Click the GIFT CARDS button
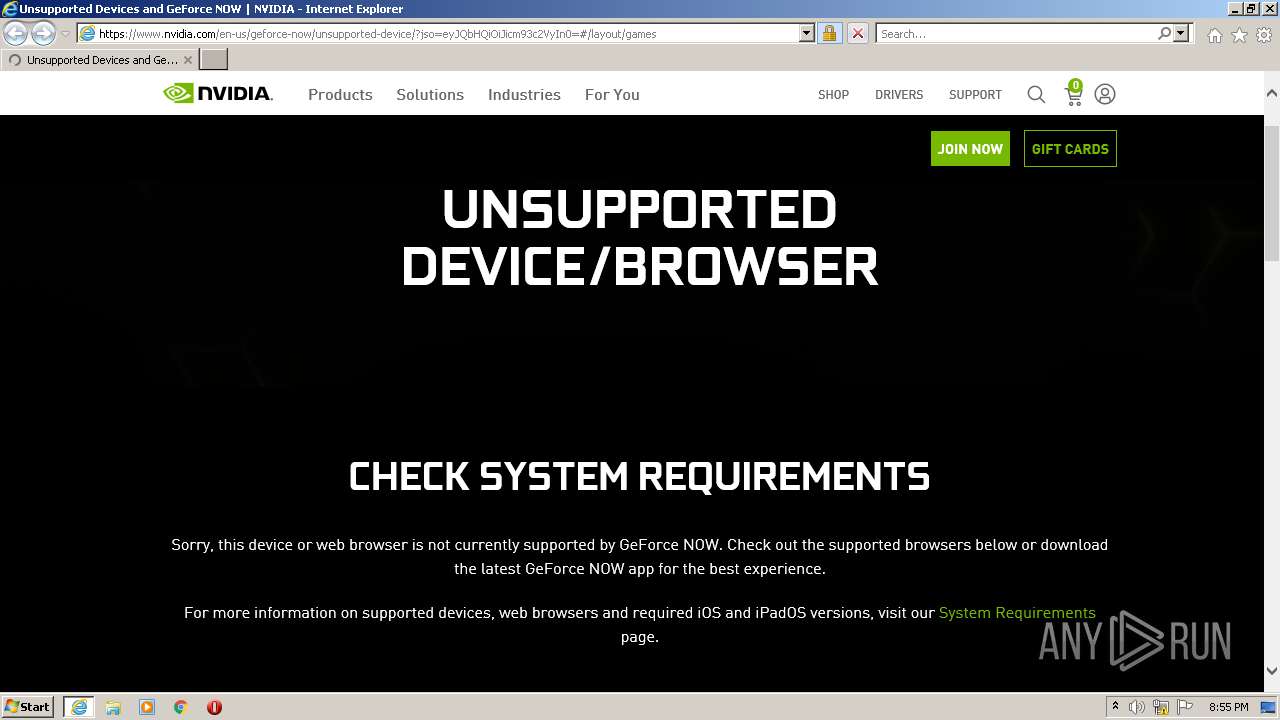 [1070, 149]
